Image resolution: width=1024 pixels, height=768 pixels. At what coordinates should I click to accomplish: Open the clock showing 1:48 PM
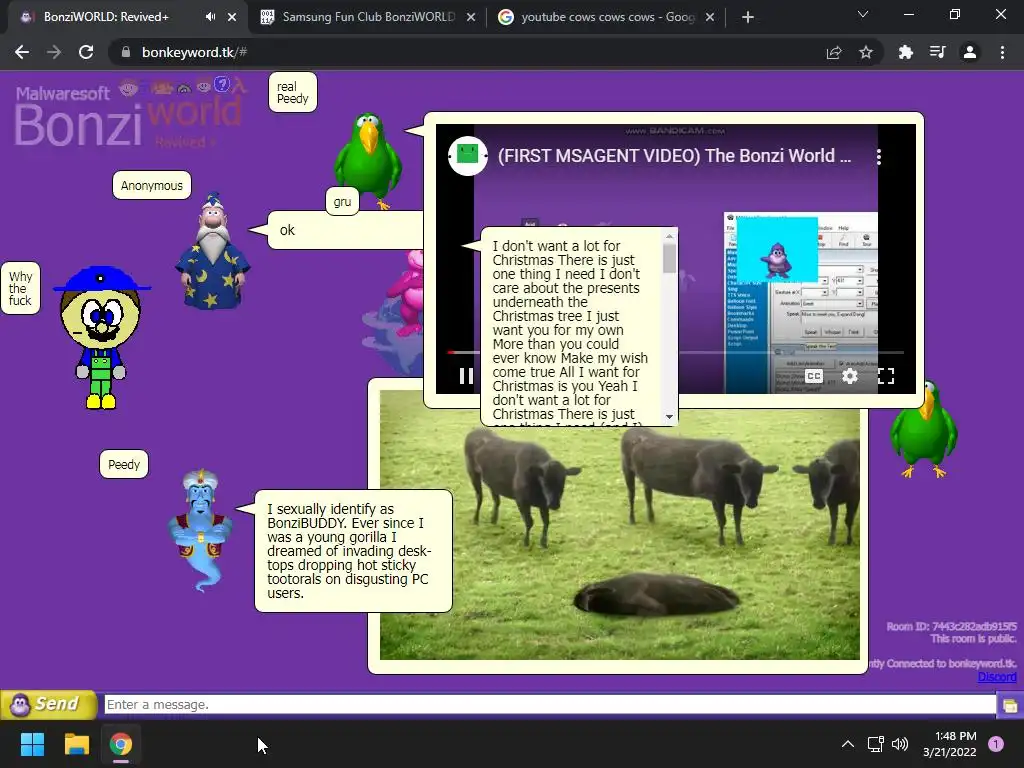point(950,744)
